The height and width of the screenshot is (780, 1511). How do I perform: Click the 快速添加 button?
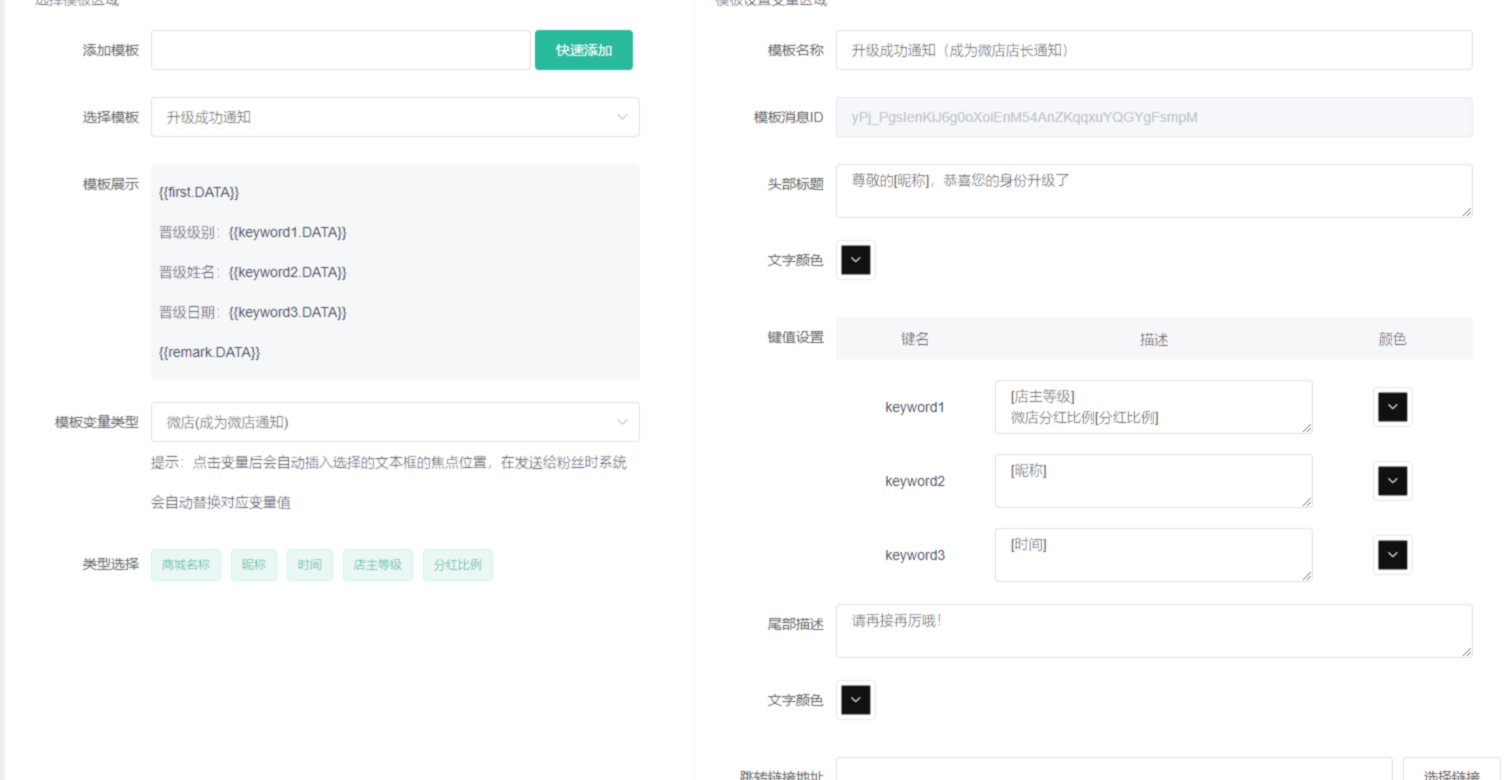click(x=583, y=50)
